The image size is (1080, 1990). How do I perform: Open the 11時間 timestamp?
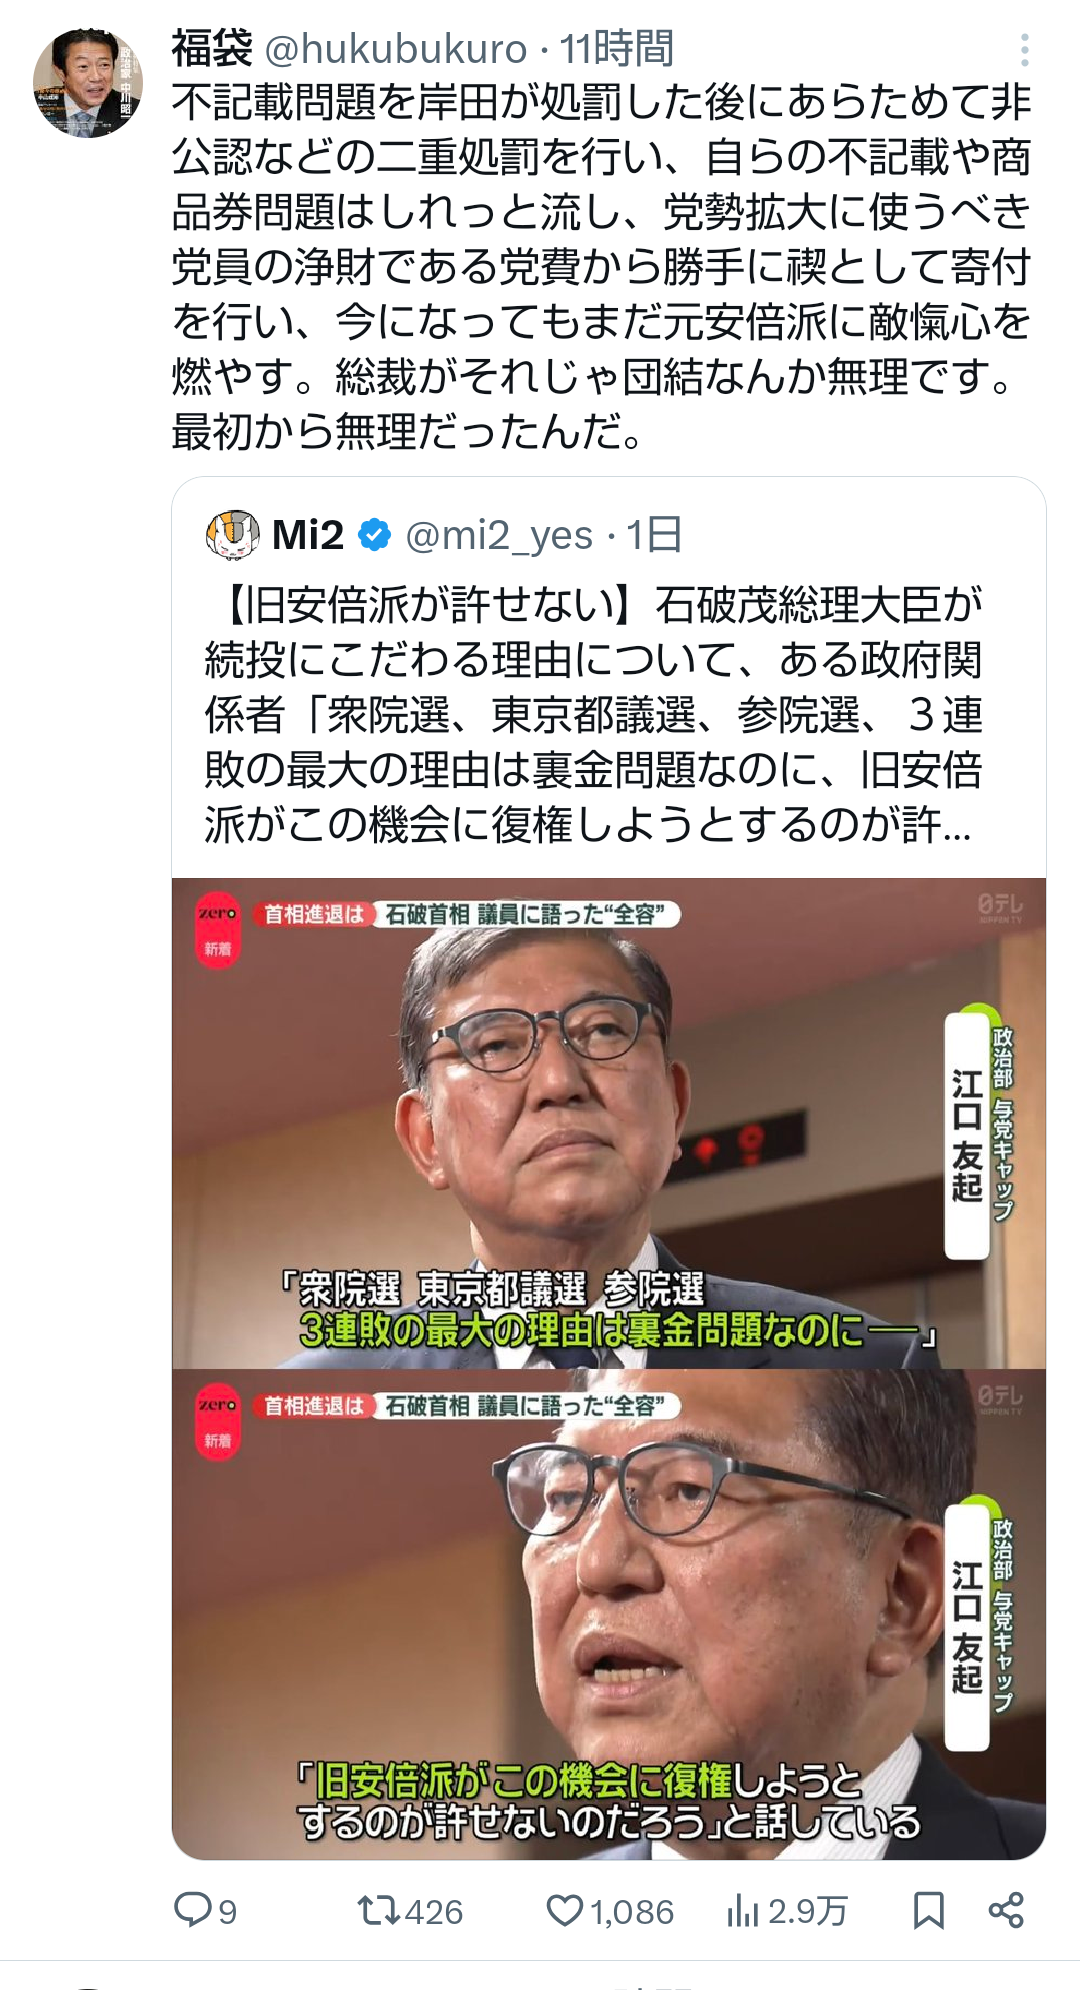click(616, 49)
